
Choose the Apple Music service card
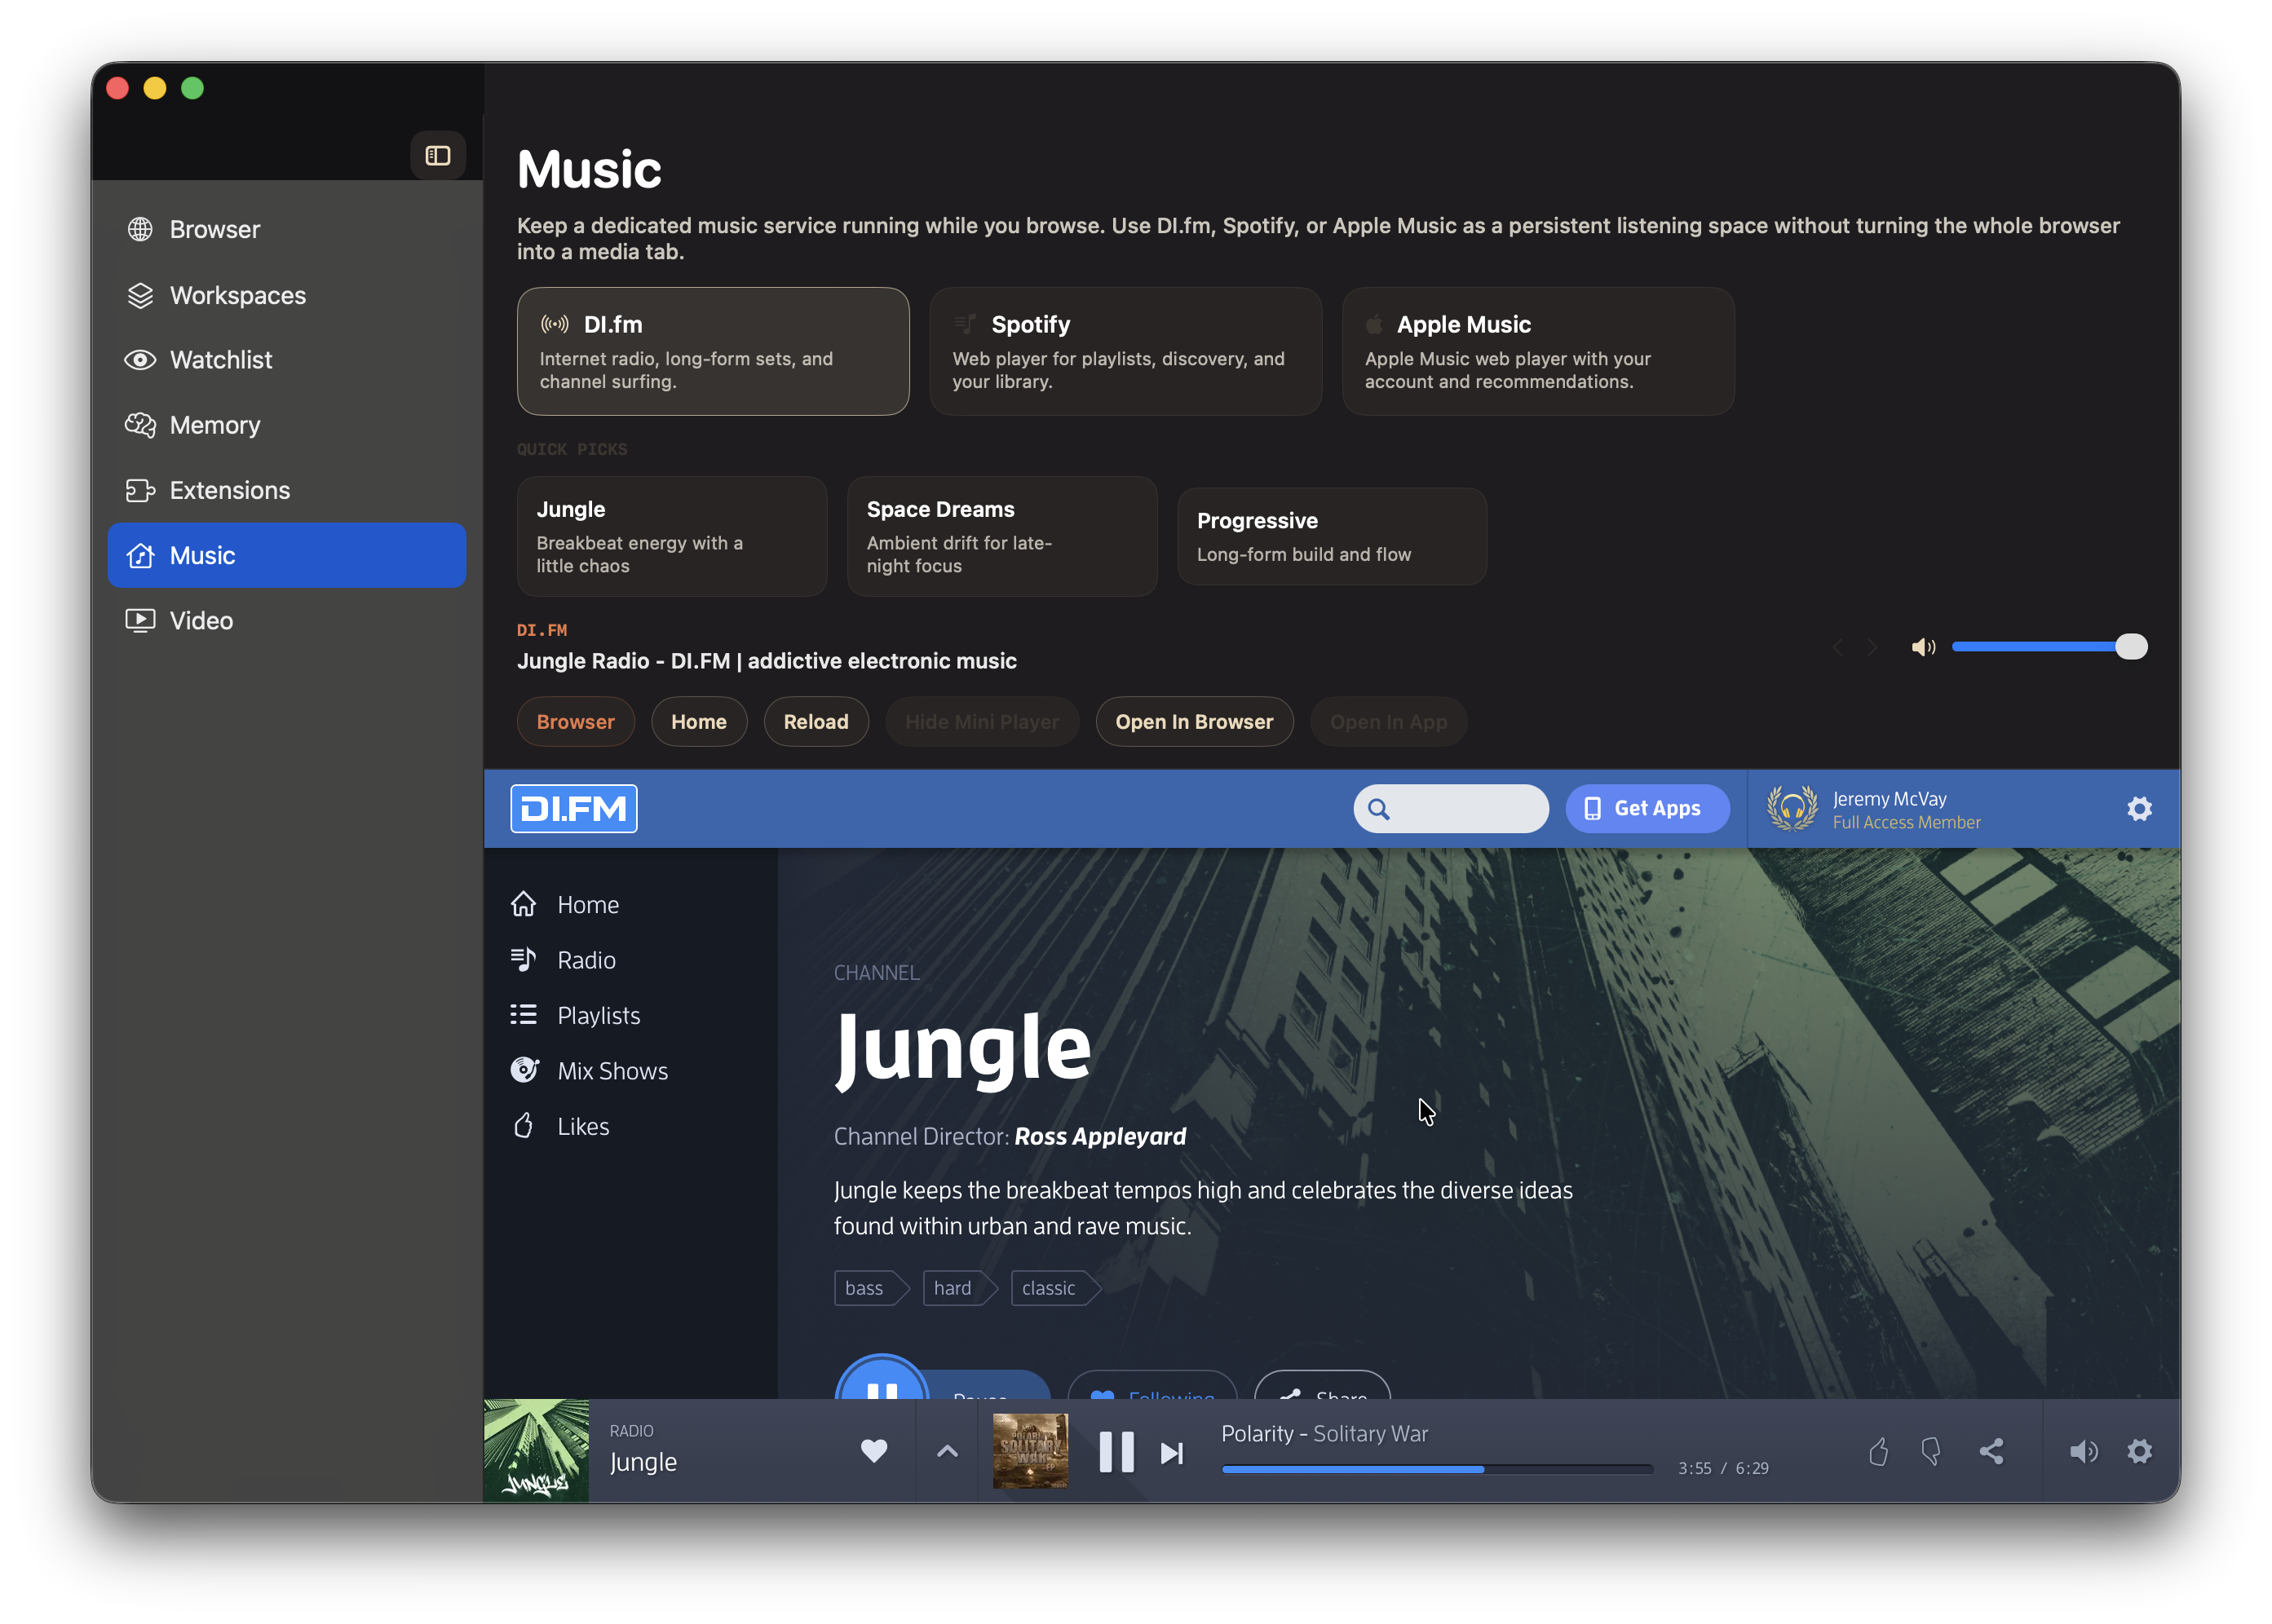[x=1538, y=351]
